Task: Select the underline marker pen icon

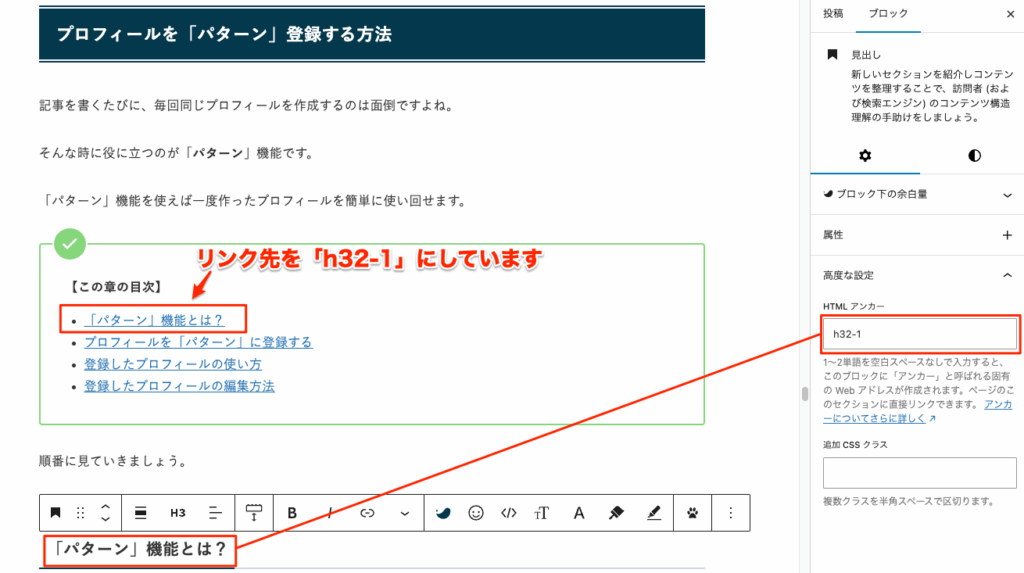Action: pos(654,513)
